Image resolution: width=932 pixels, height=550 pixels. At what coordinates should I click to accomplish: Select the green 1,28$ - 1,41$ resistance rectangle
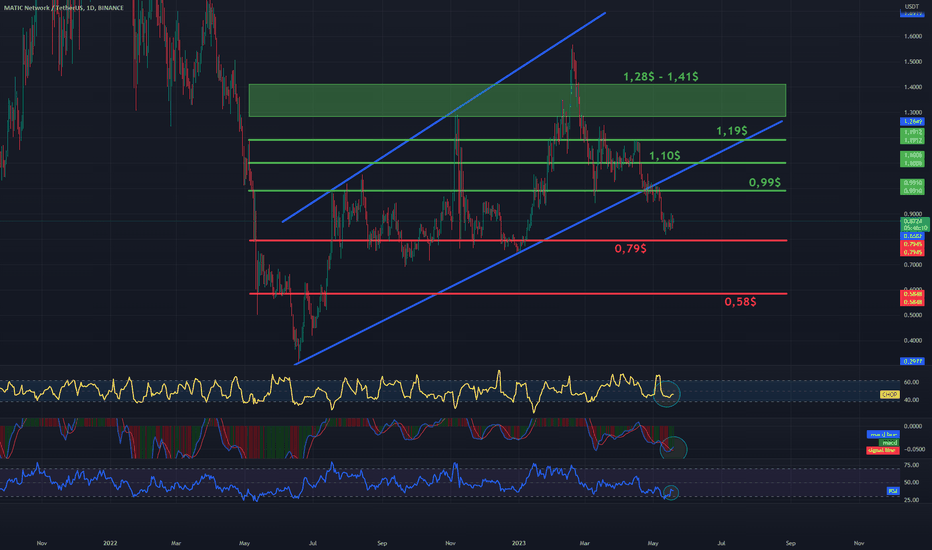[517, 100]
